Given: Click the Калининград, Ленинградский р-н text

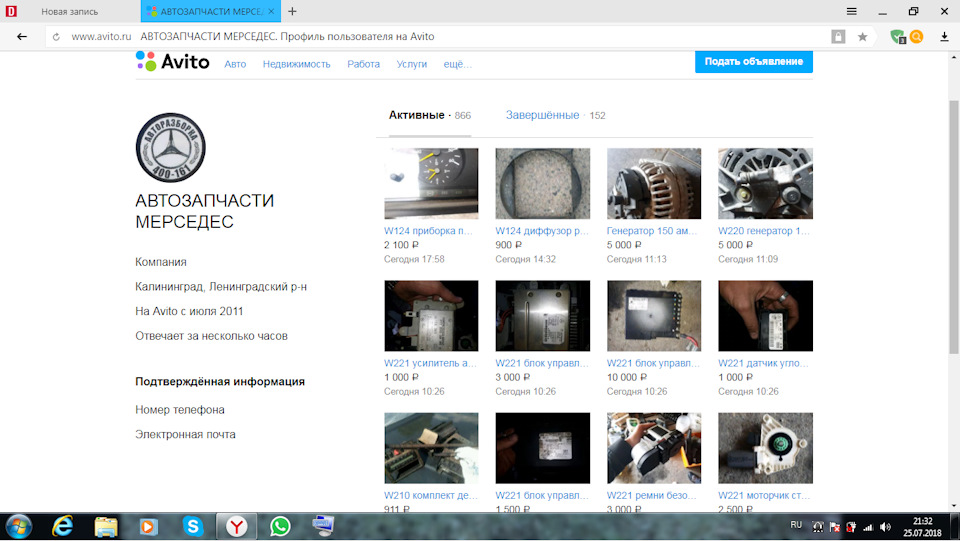Looking at the screenshot, I should pyautogui.click(x=221, y=286).
